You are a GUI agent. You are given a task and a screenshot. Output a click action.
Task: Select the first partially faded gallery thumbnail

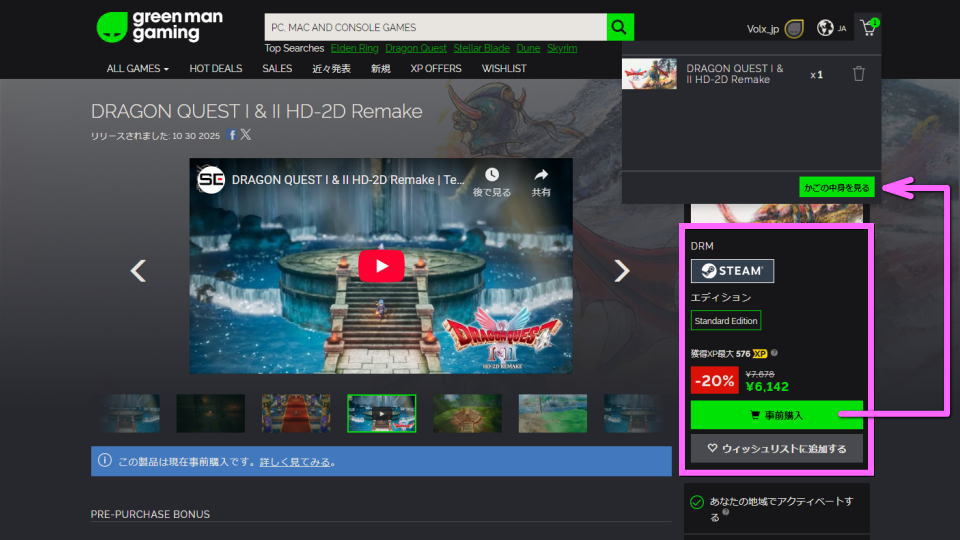pos(132,414)
